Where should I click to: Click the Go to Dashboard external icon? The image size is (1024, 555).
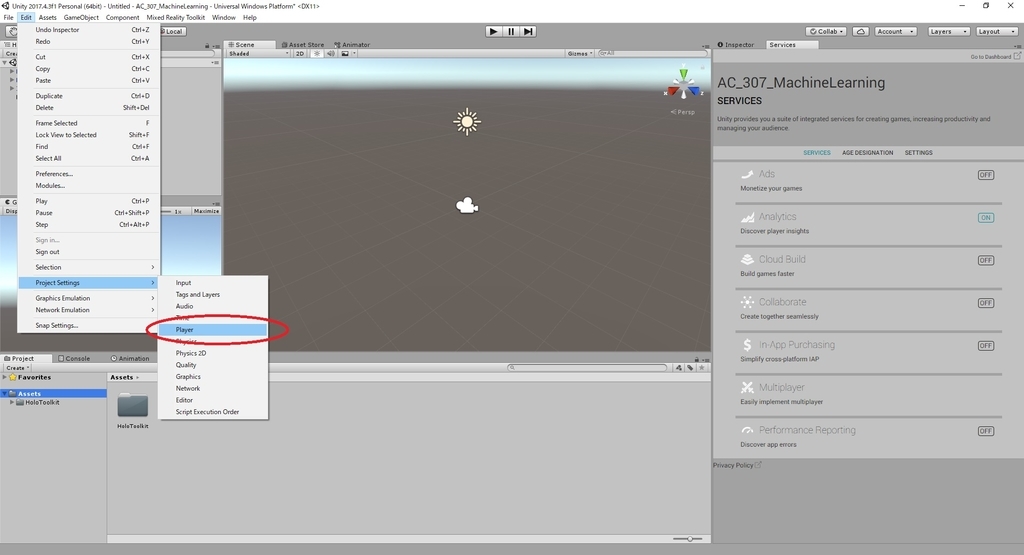pyautogui.click(x=1017, y=57)
